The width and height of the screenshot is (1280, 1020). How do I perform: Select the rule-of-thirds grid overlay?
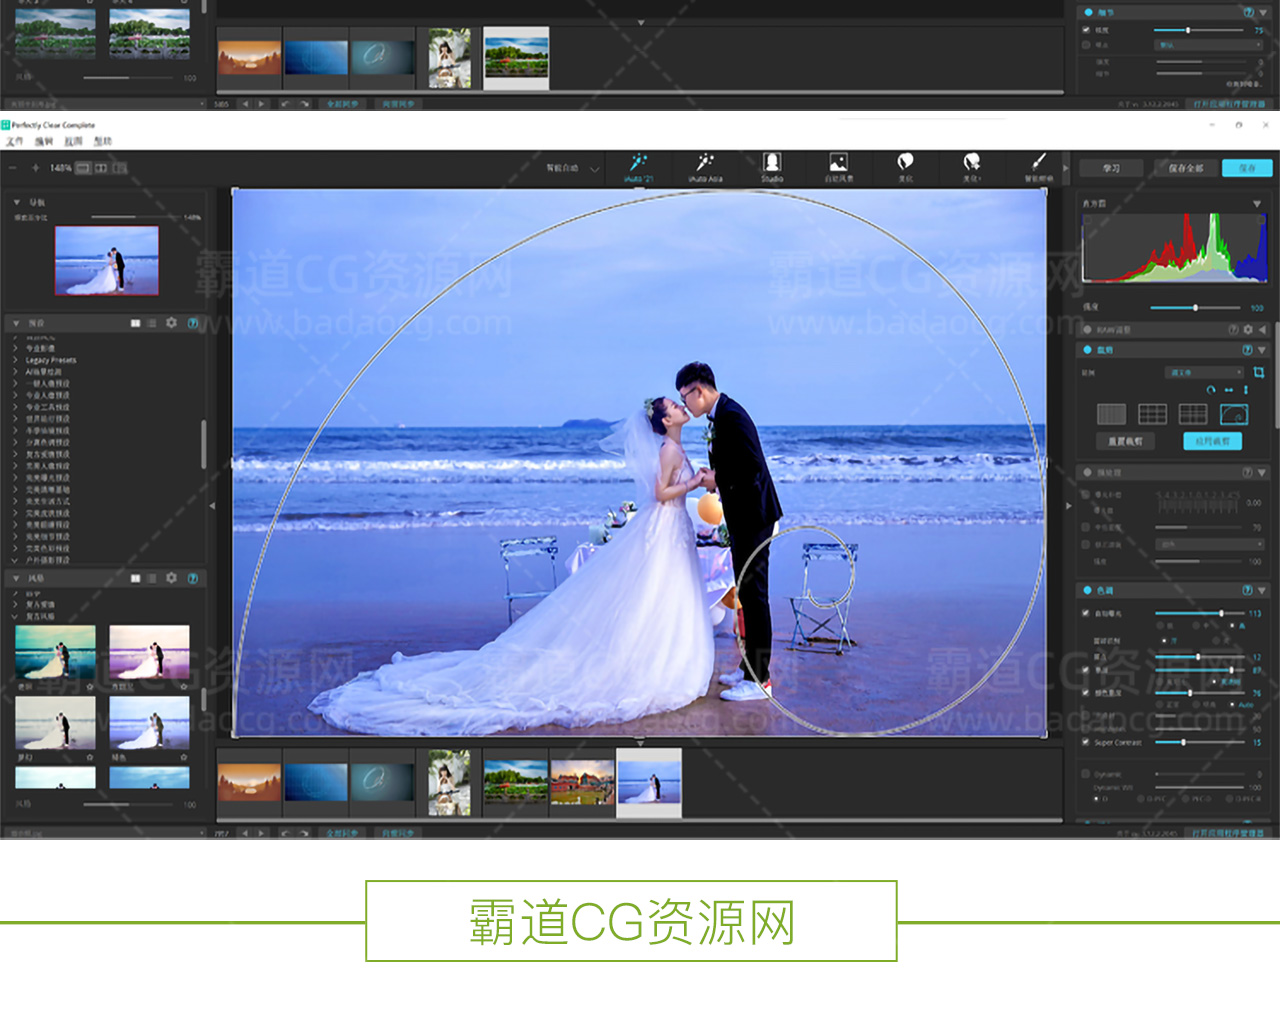click(x=1152, y=414)
